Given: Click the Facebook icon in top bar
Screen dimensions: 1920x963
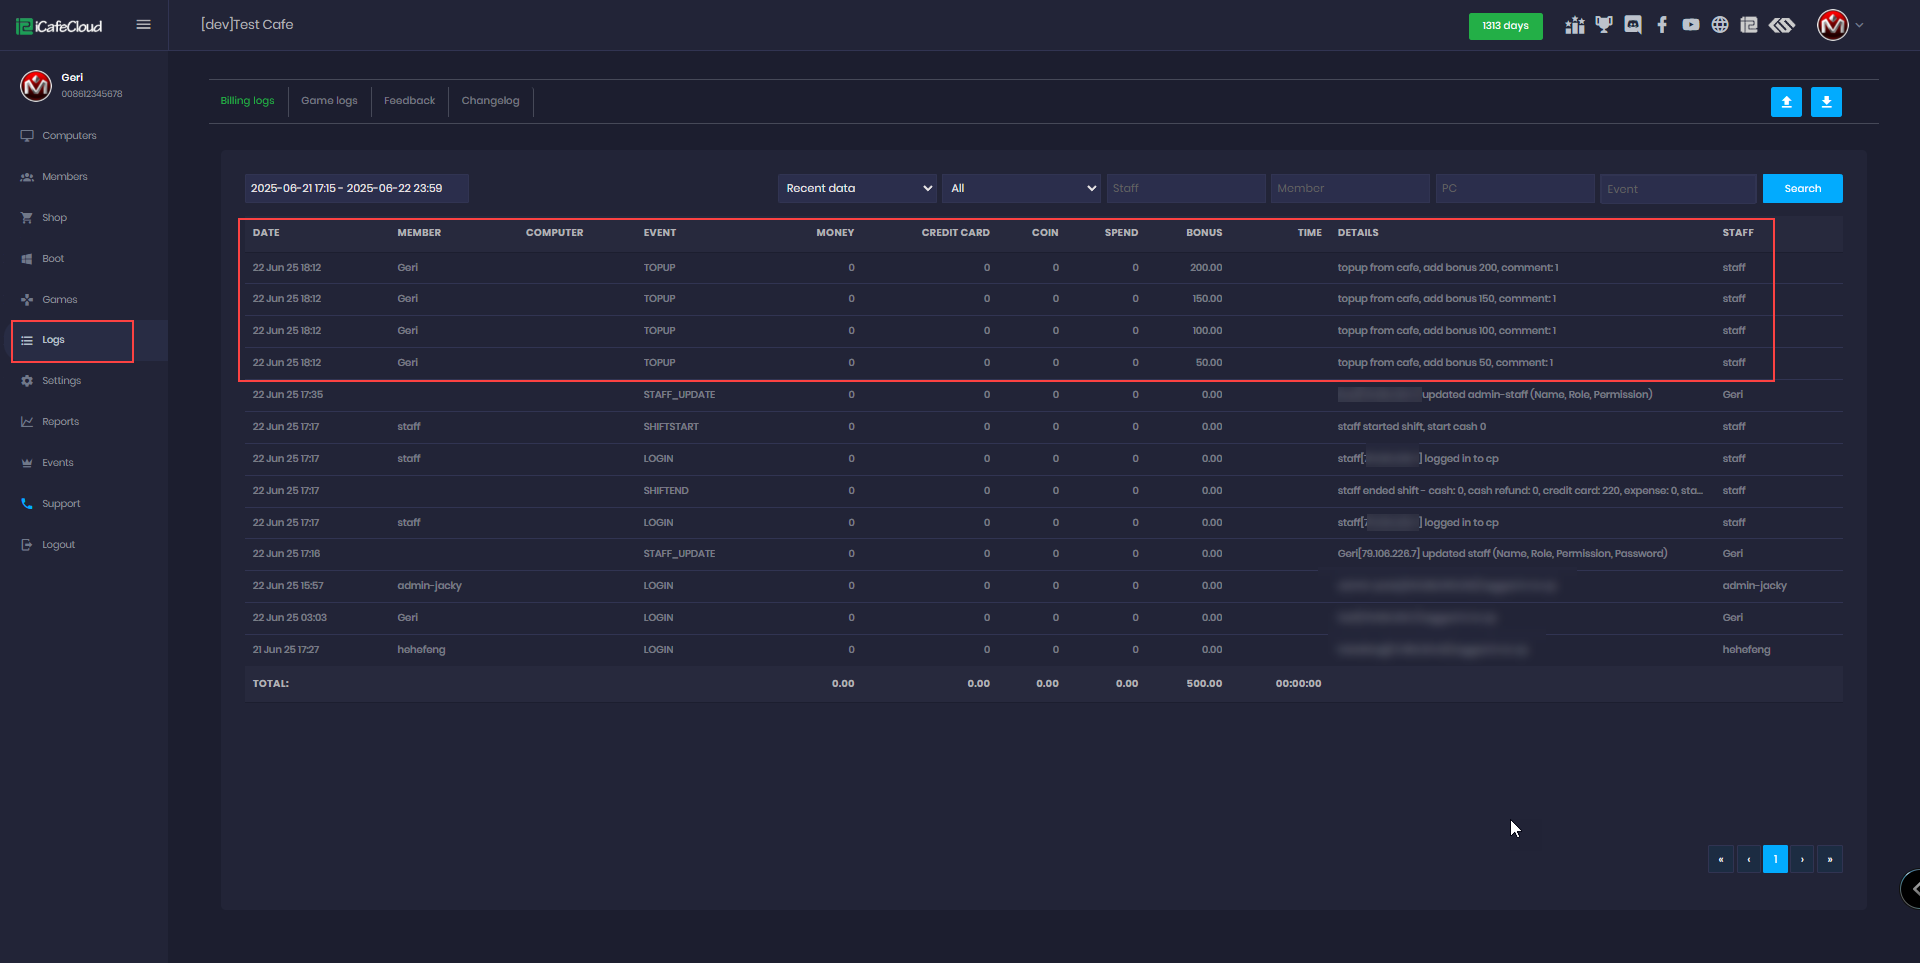Looking at the screenshot, I should pyautogui.click(x=1662, y=25).
